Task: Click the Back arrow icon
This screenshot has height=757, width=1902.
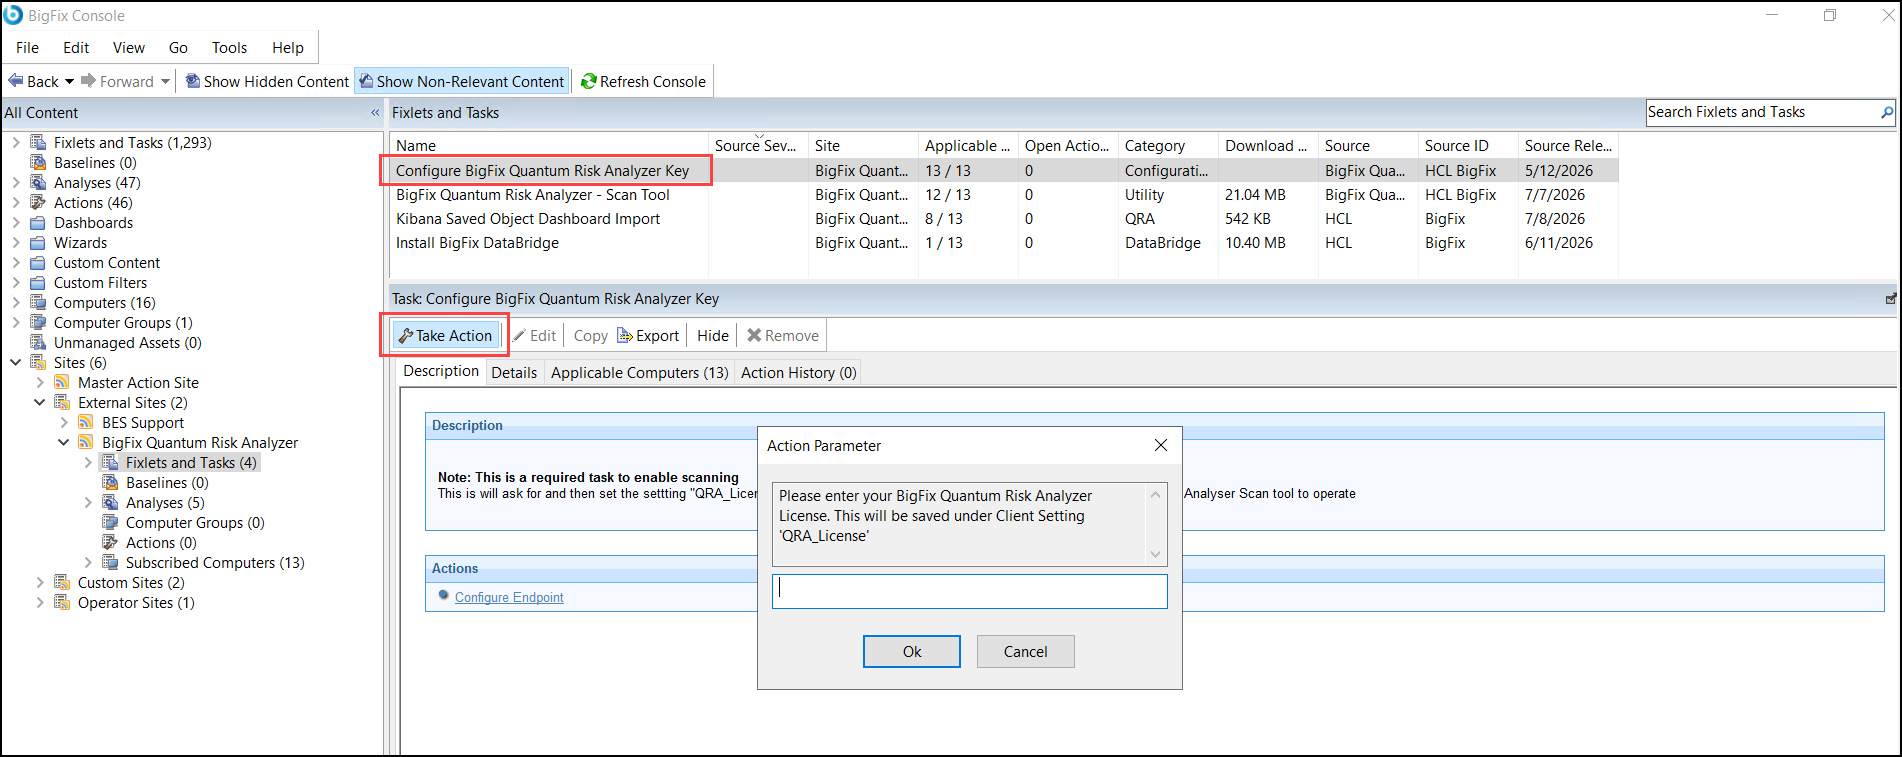Action: (x=16, y=81)
